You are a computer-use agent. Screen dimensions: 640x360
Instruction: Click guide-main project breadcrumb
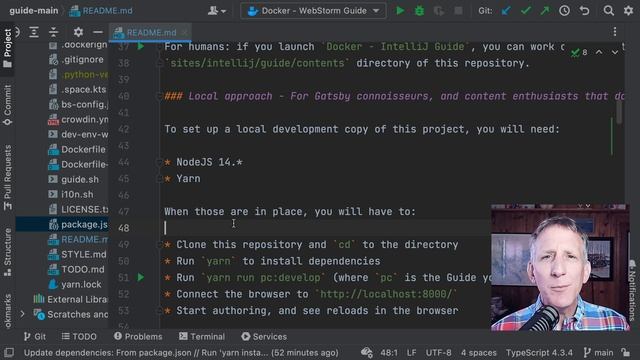pyautogui.click(x=33, y=11)
